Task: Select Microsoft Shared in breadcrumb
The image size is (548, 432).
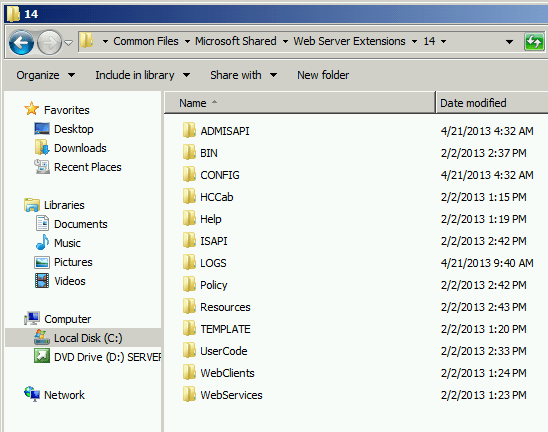Action: coord(236,41)
